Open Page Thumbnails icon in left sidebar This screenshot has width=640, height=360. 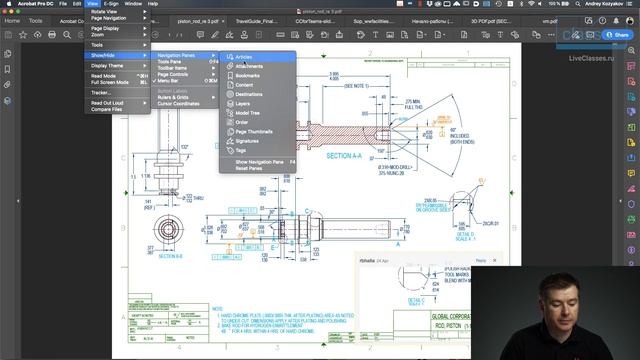pyautogui.click(x=7, y=54)
